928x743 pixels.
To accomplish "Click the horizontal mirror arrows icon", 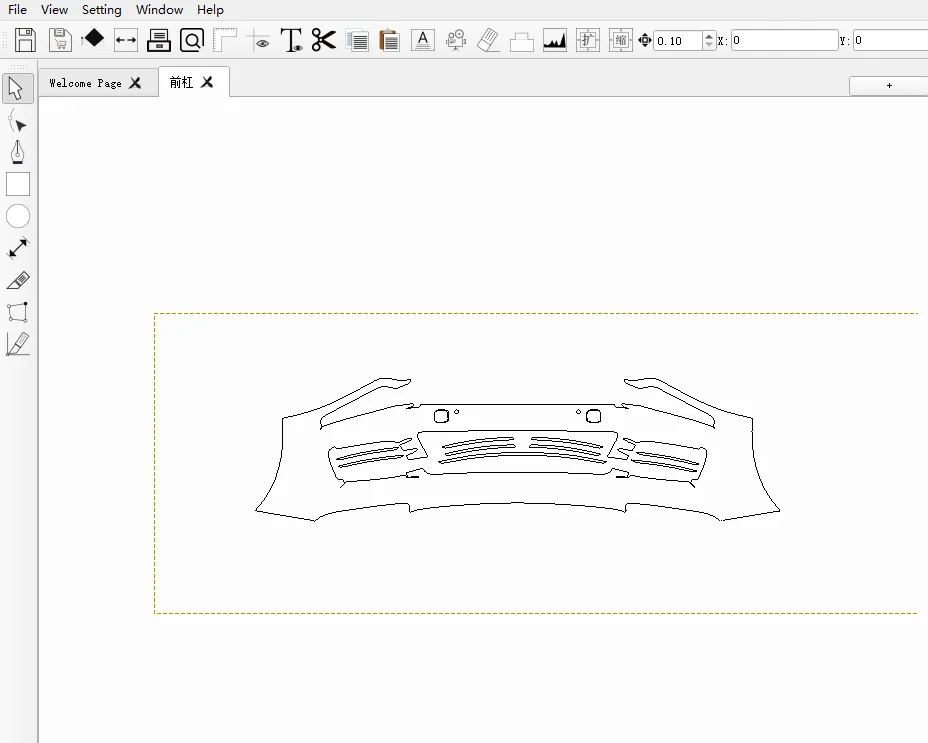I will 126,40.
